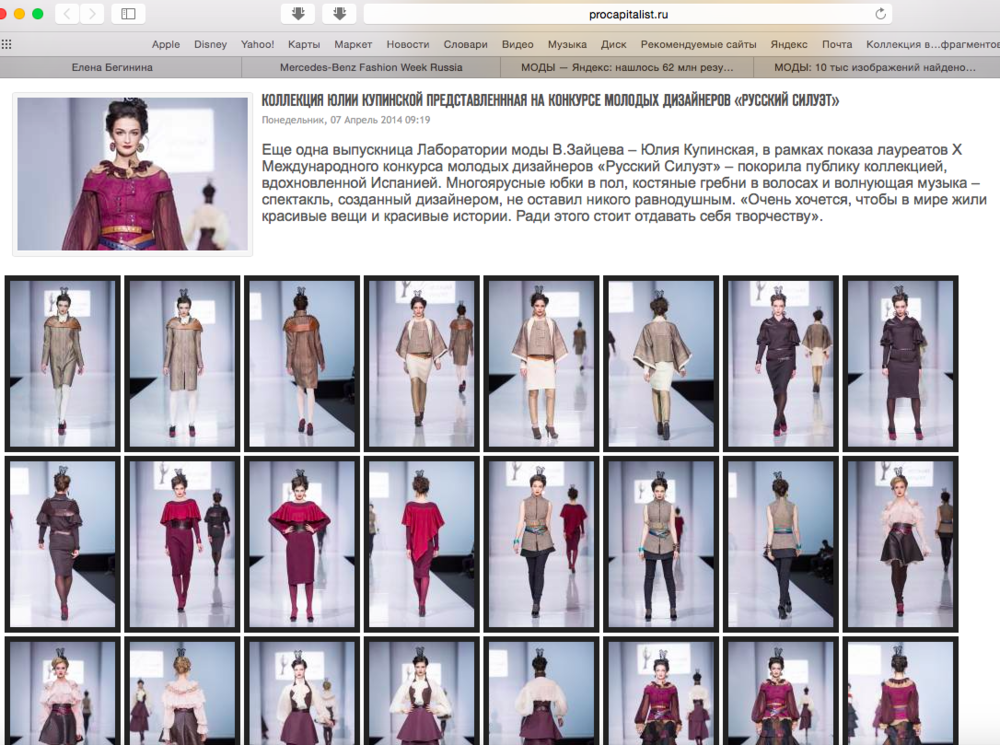Open the Новости bookmark
Screen dimensions: 1000x745
(408, 44)
